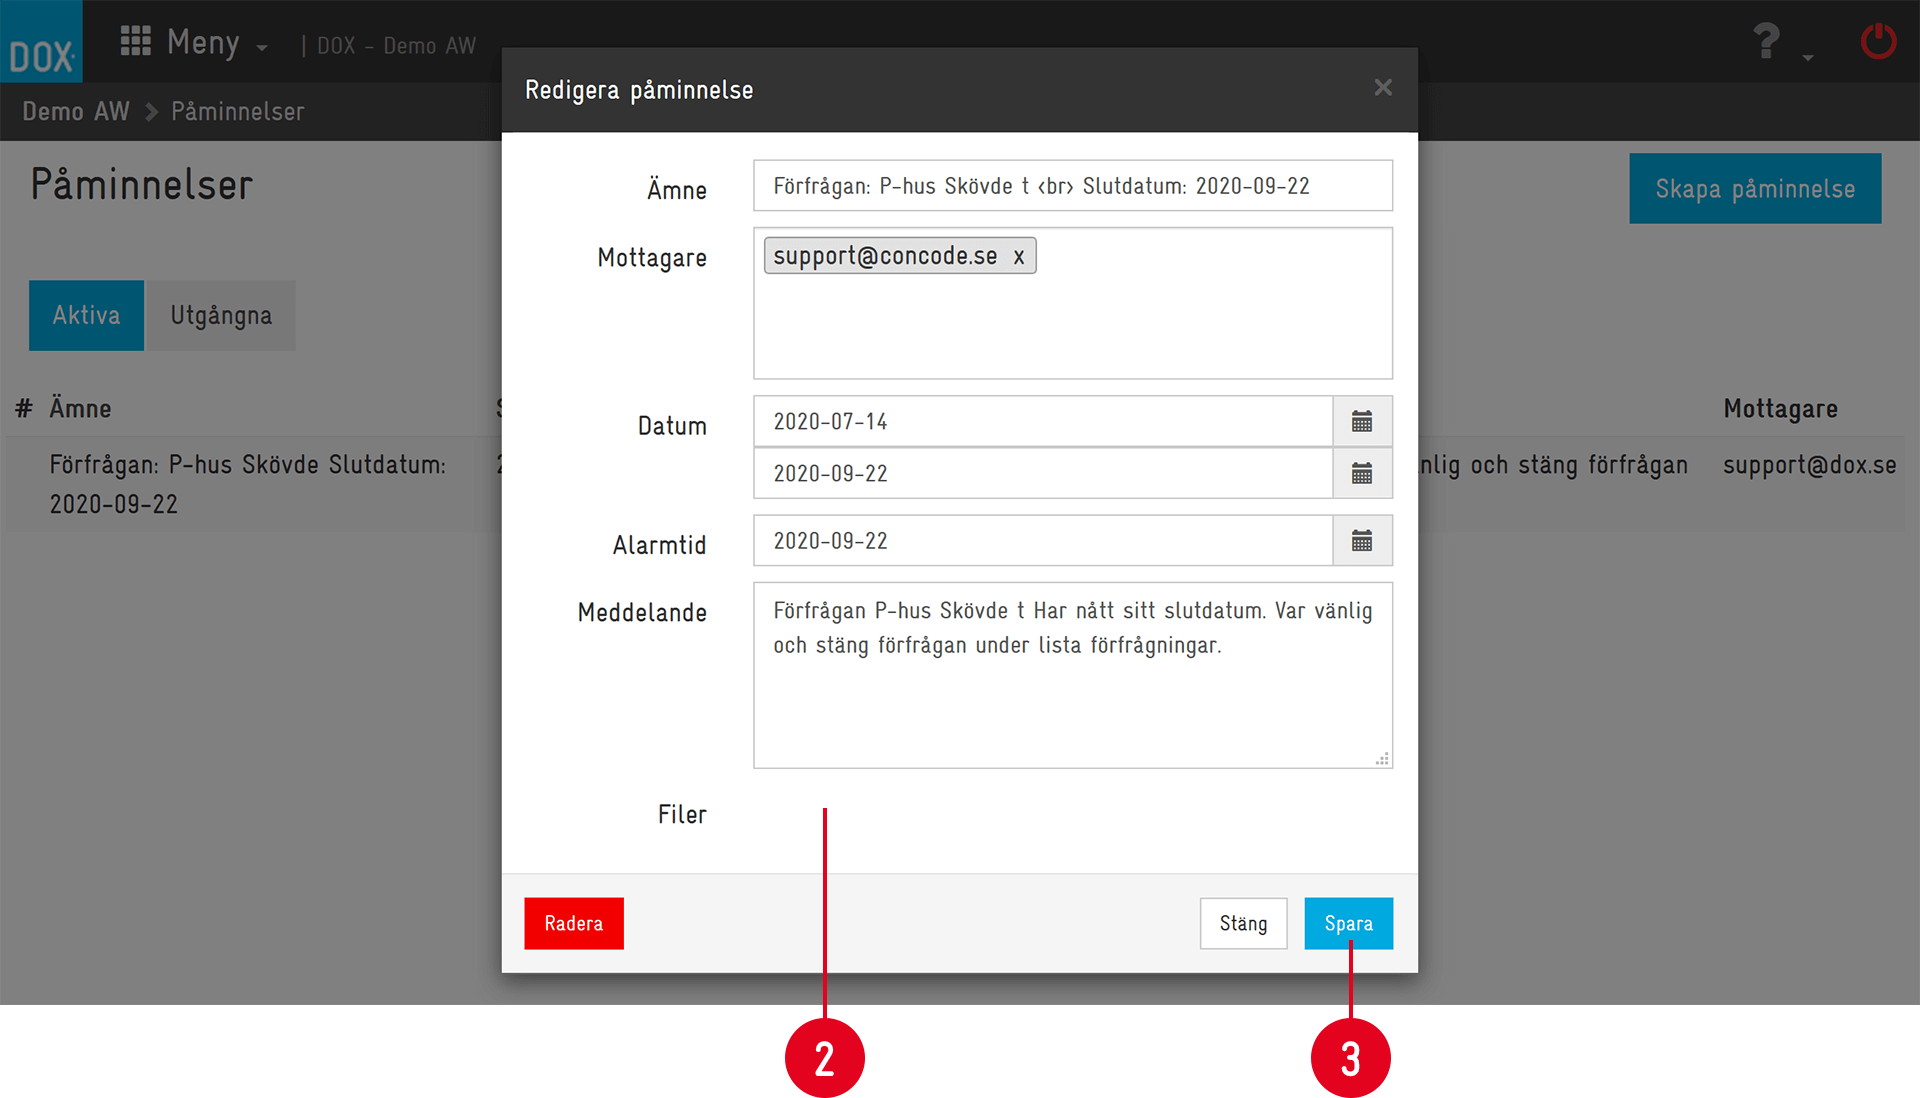Open the Meny grid icon
Image resolution: width=1920 pixels, height=1098 pixels.
coord(135,40)
